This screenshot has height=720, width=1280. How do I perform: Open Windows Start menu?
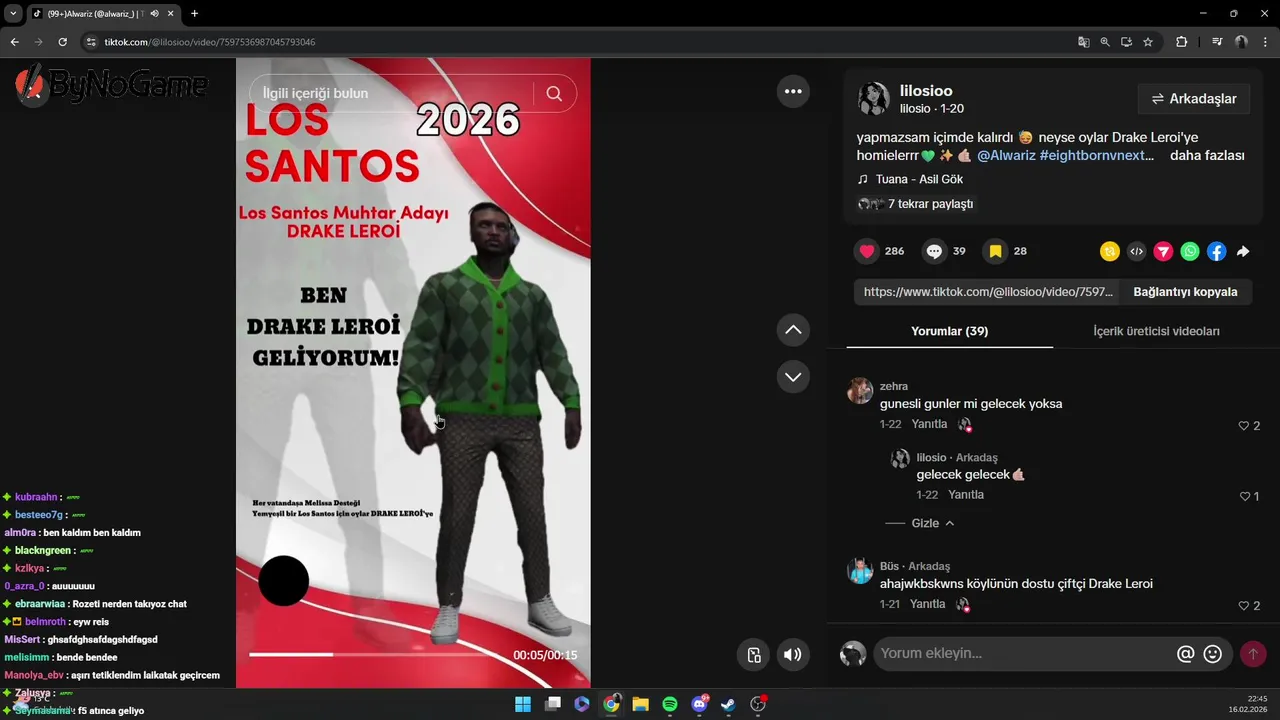[x=523, y=704]
